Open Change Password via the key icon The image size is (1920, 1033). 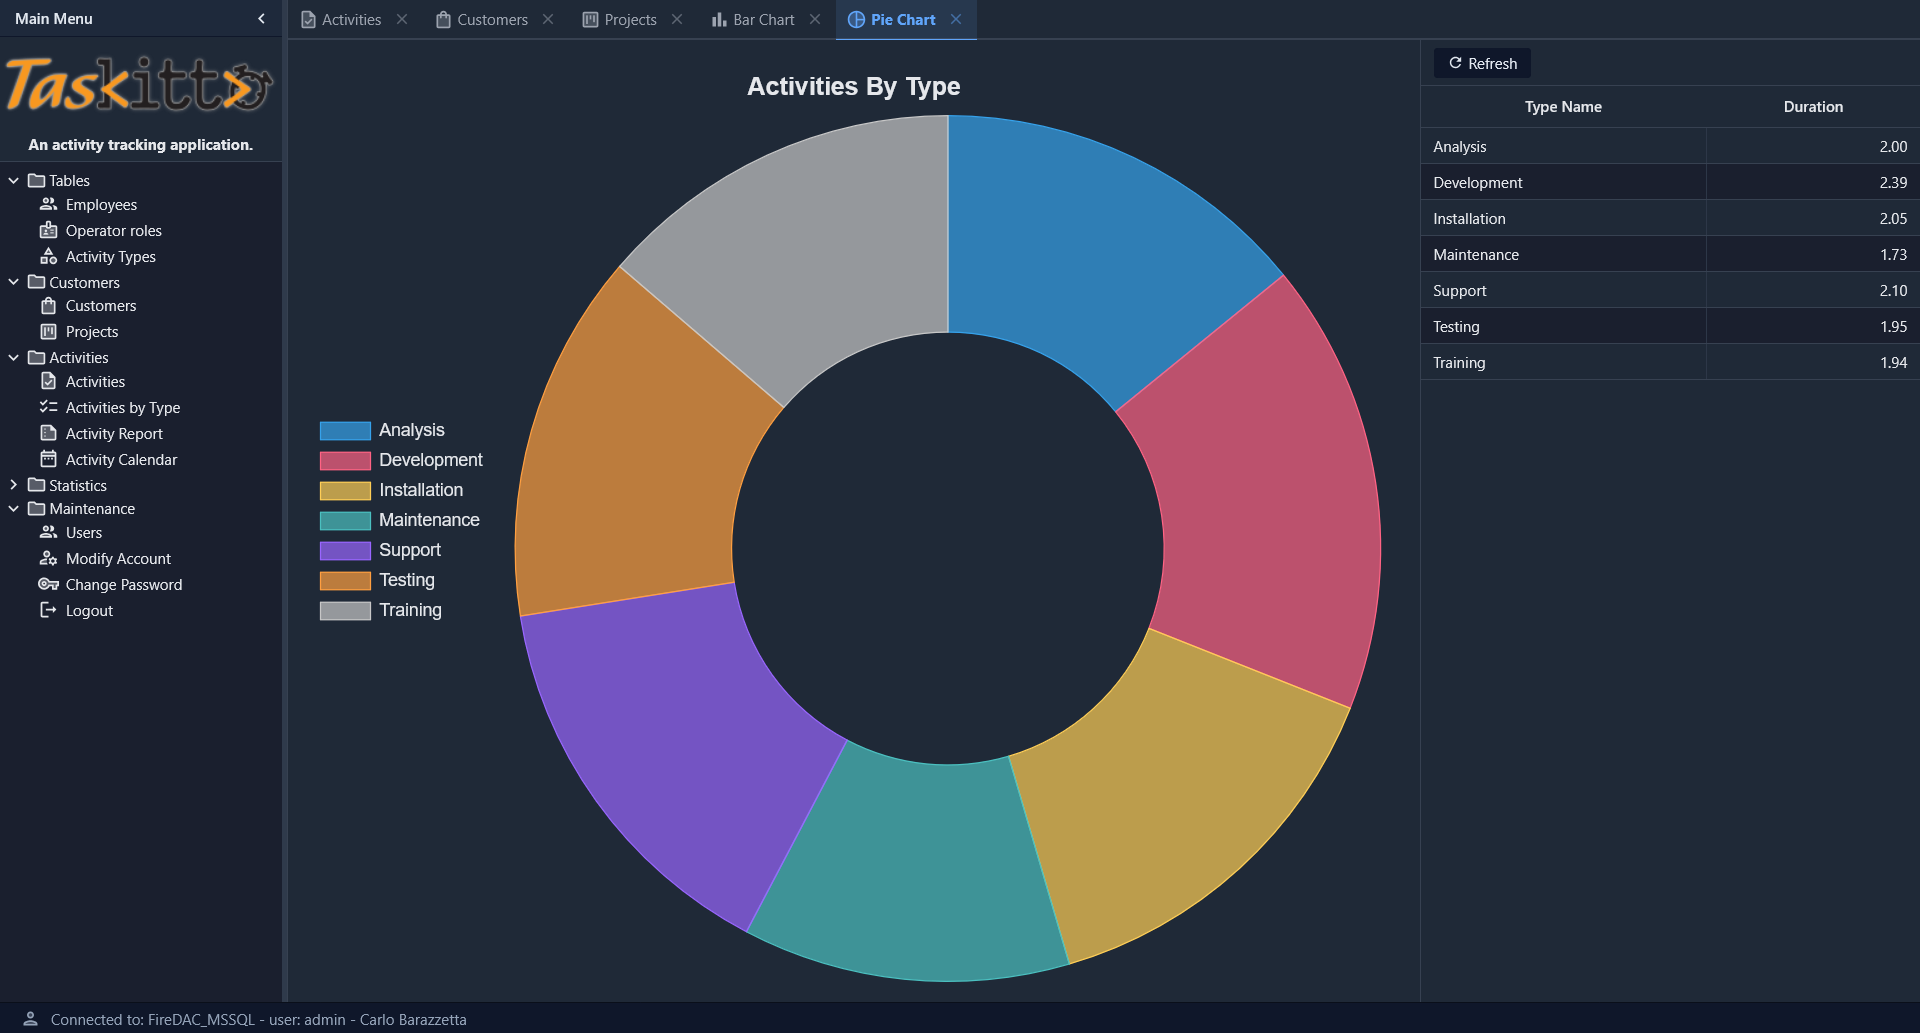(x=48, y=584)
